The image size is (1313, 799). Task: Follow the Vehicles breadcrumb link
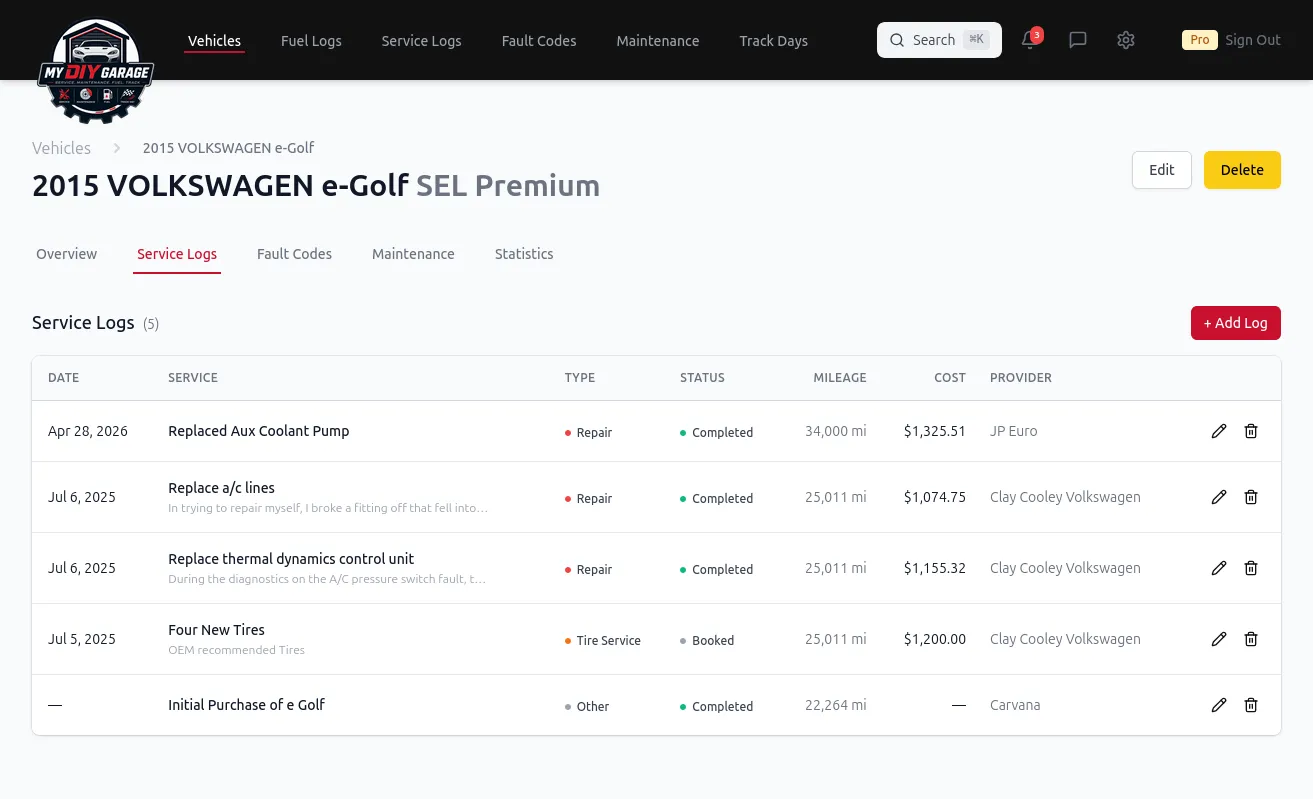click(61, 148)
